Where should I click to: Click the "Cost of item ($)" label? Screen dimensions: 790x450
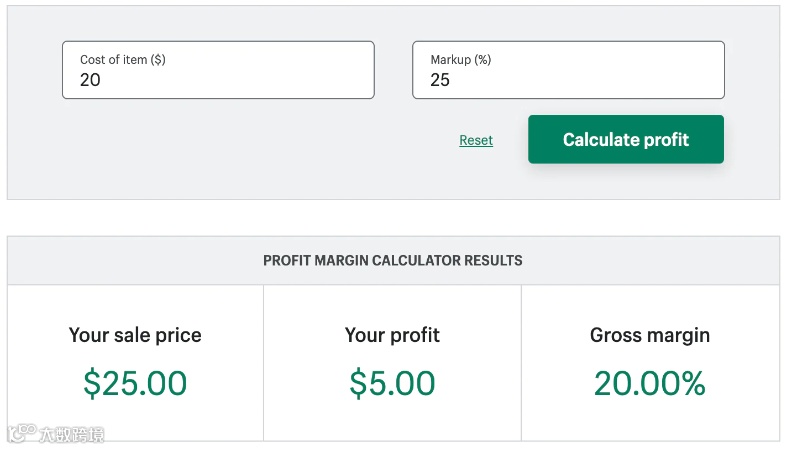(x=123, y=60)
